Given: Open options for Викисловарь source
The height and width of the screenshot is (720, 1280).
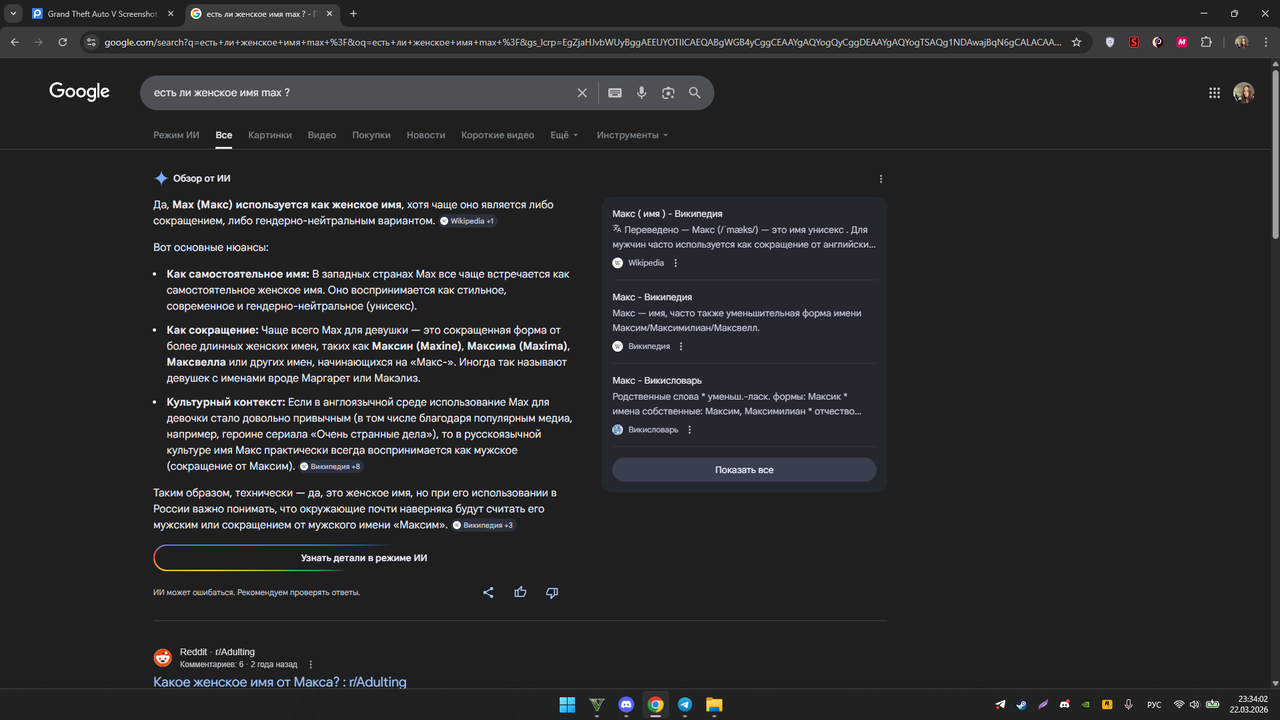Looking at the screenshot, I should point(690,430).
